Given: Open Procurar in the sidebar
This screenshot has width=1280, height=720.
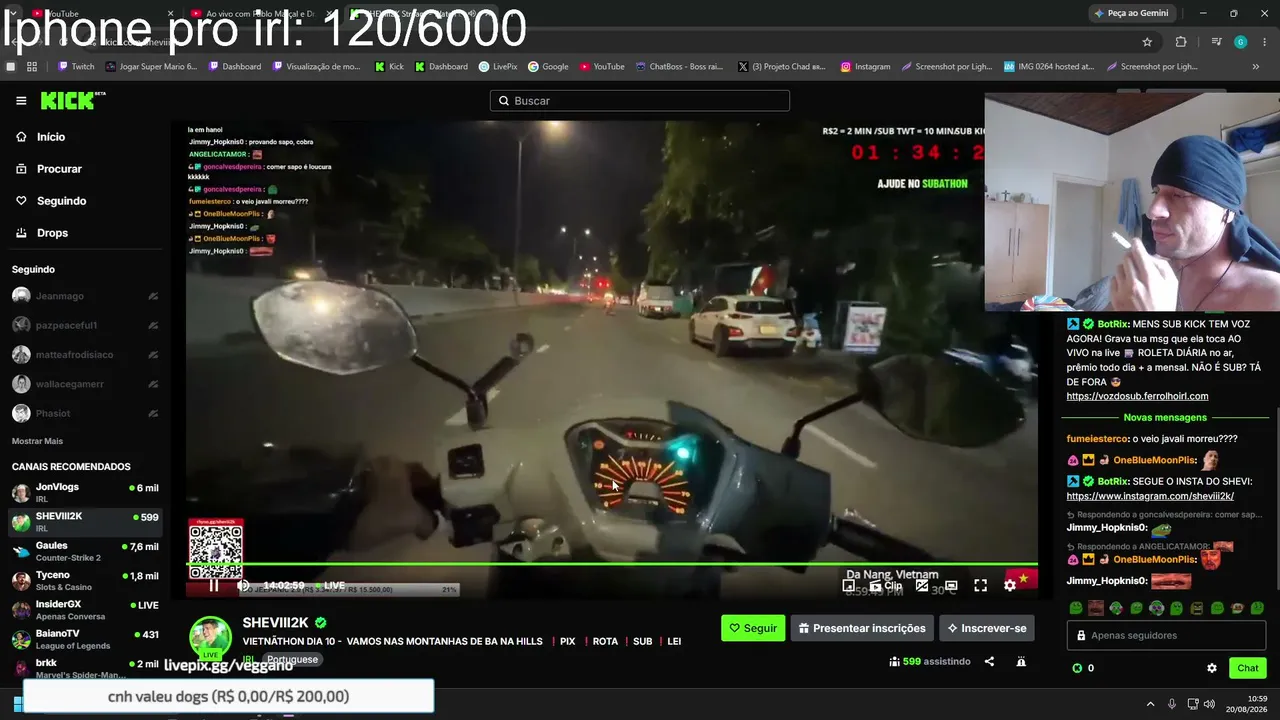Looking at the screenshot, I should click(59, 169).
